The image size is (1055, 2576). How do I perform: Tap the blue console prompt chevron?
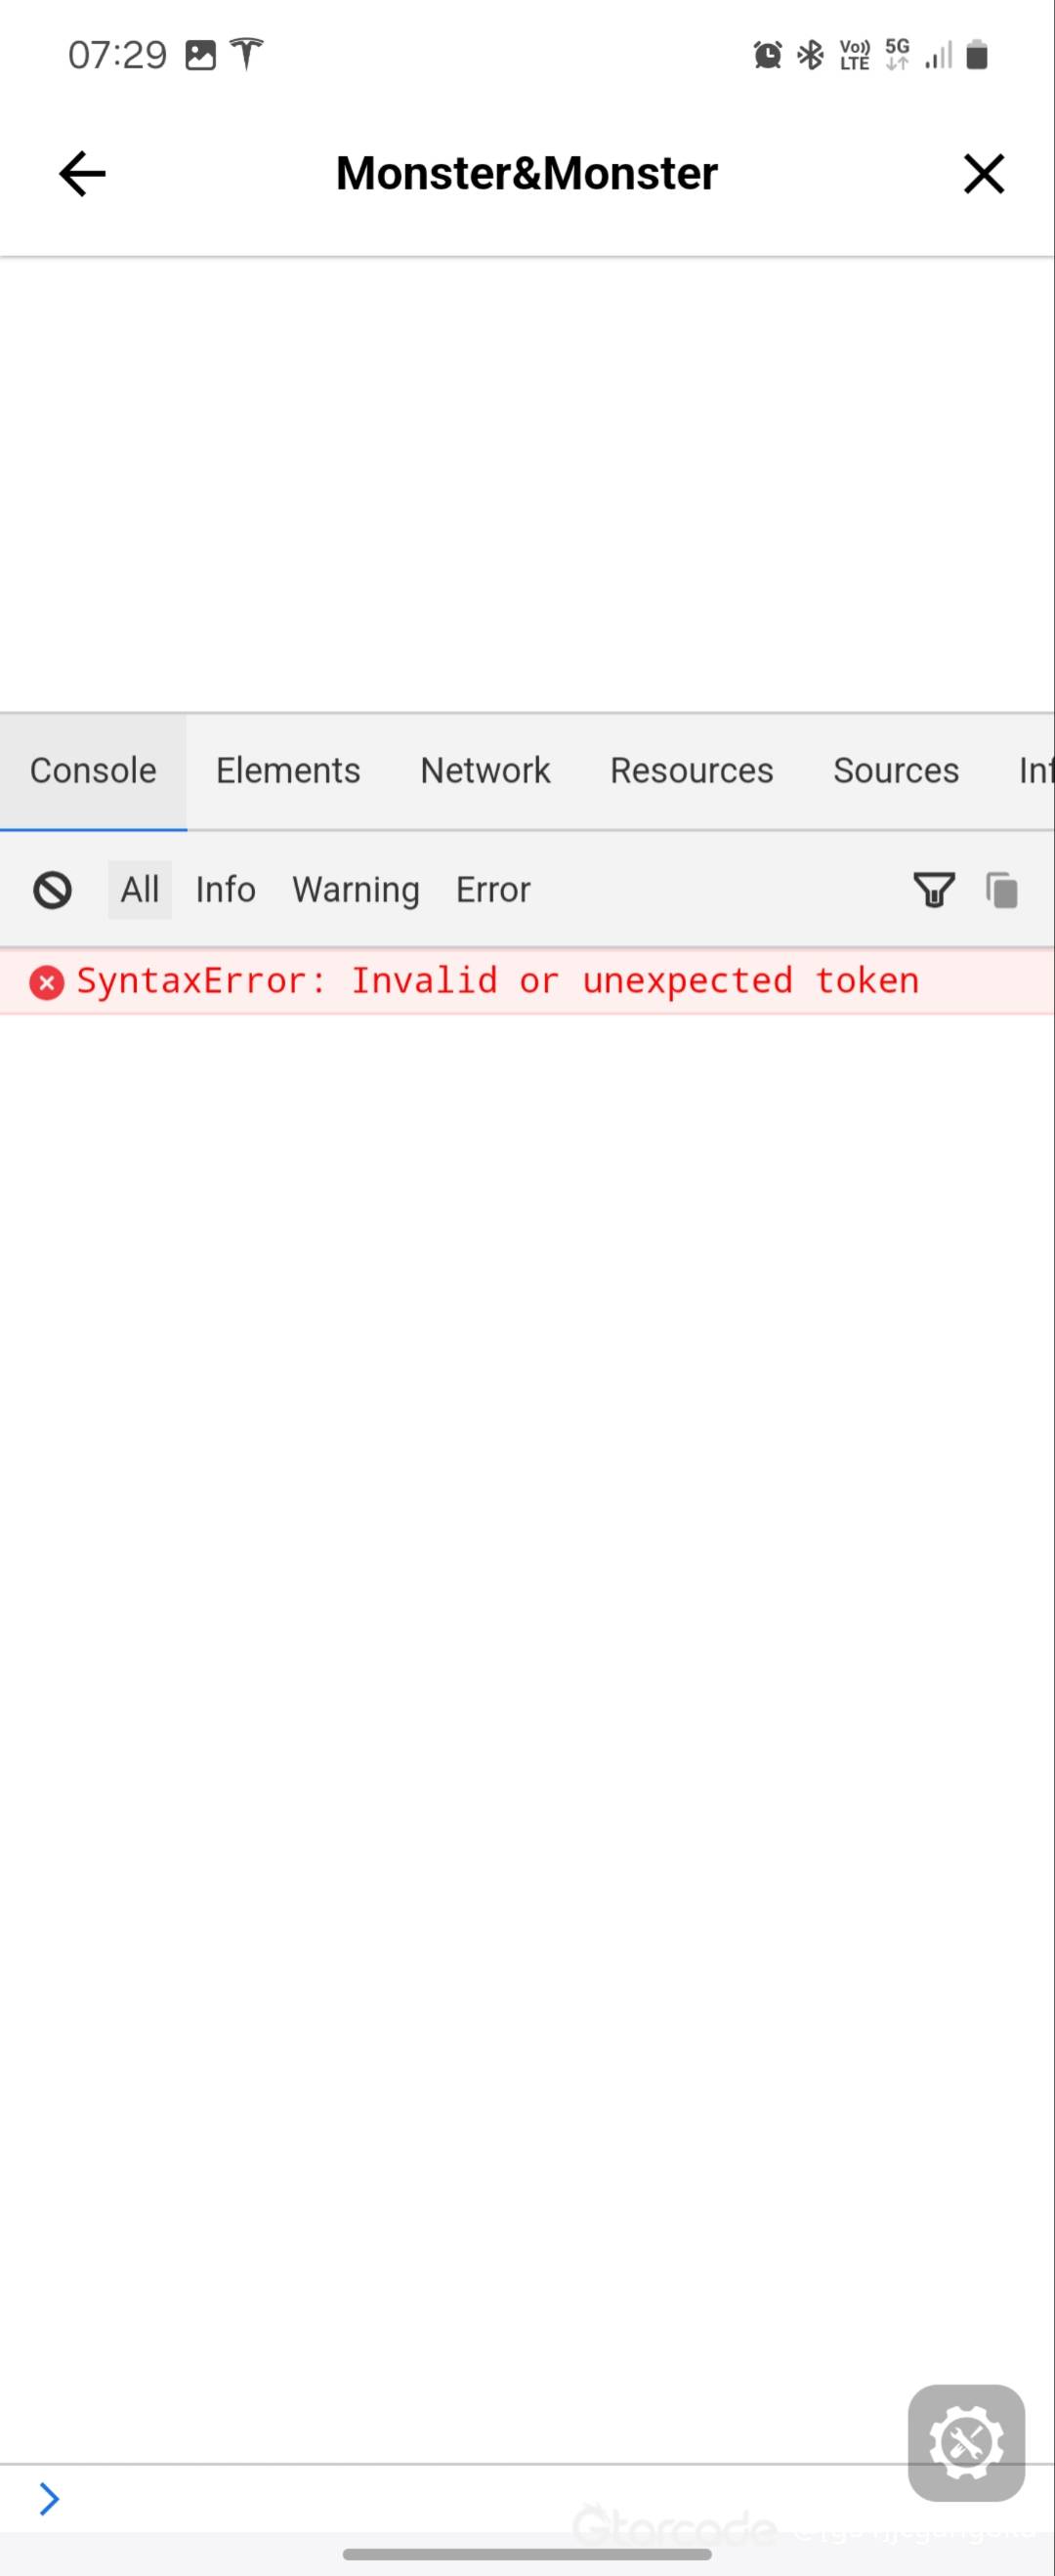pos(48,2499)
